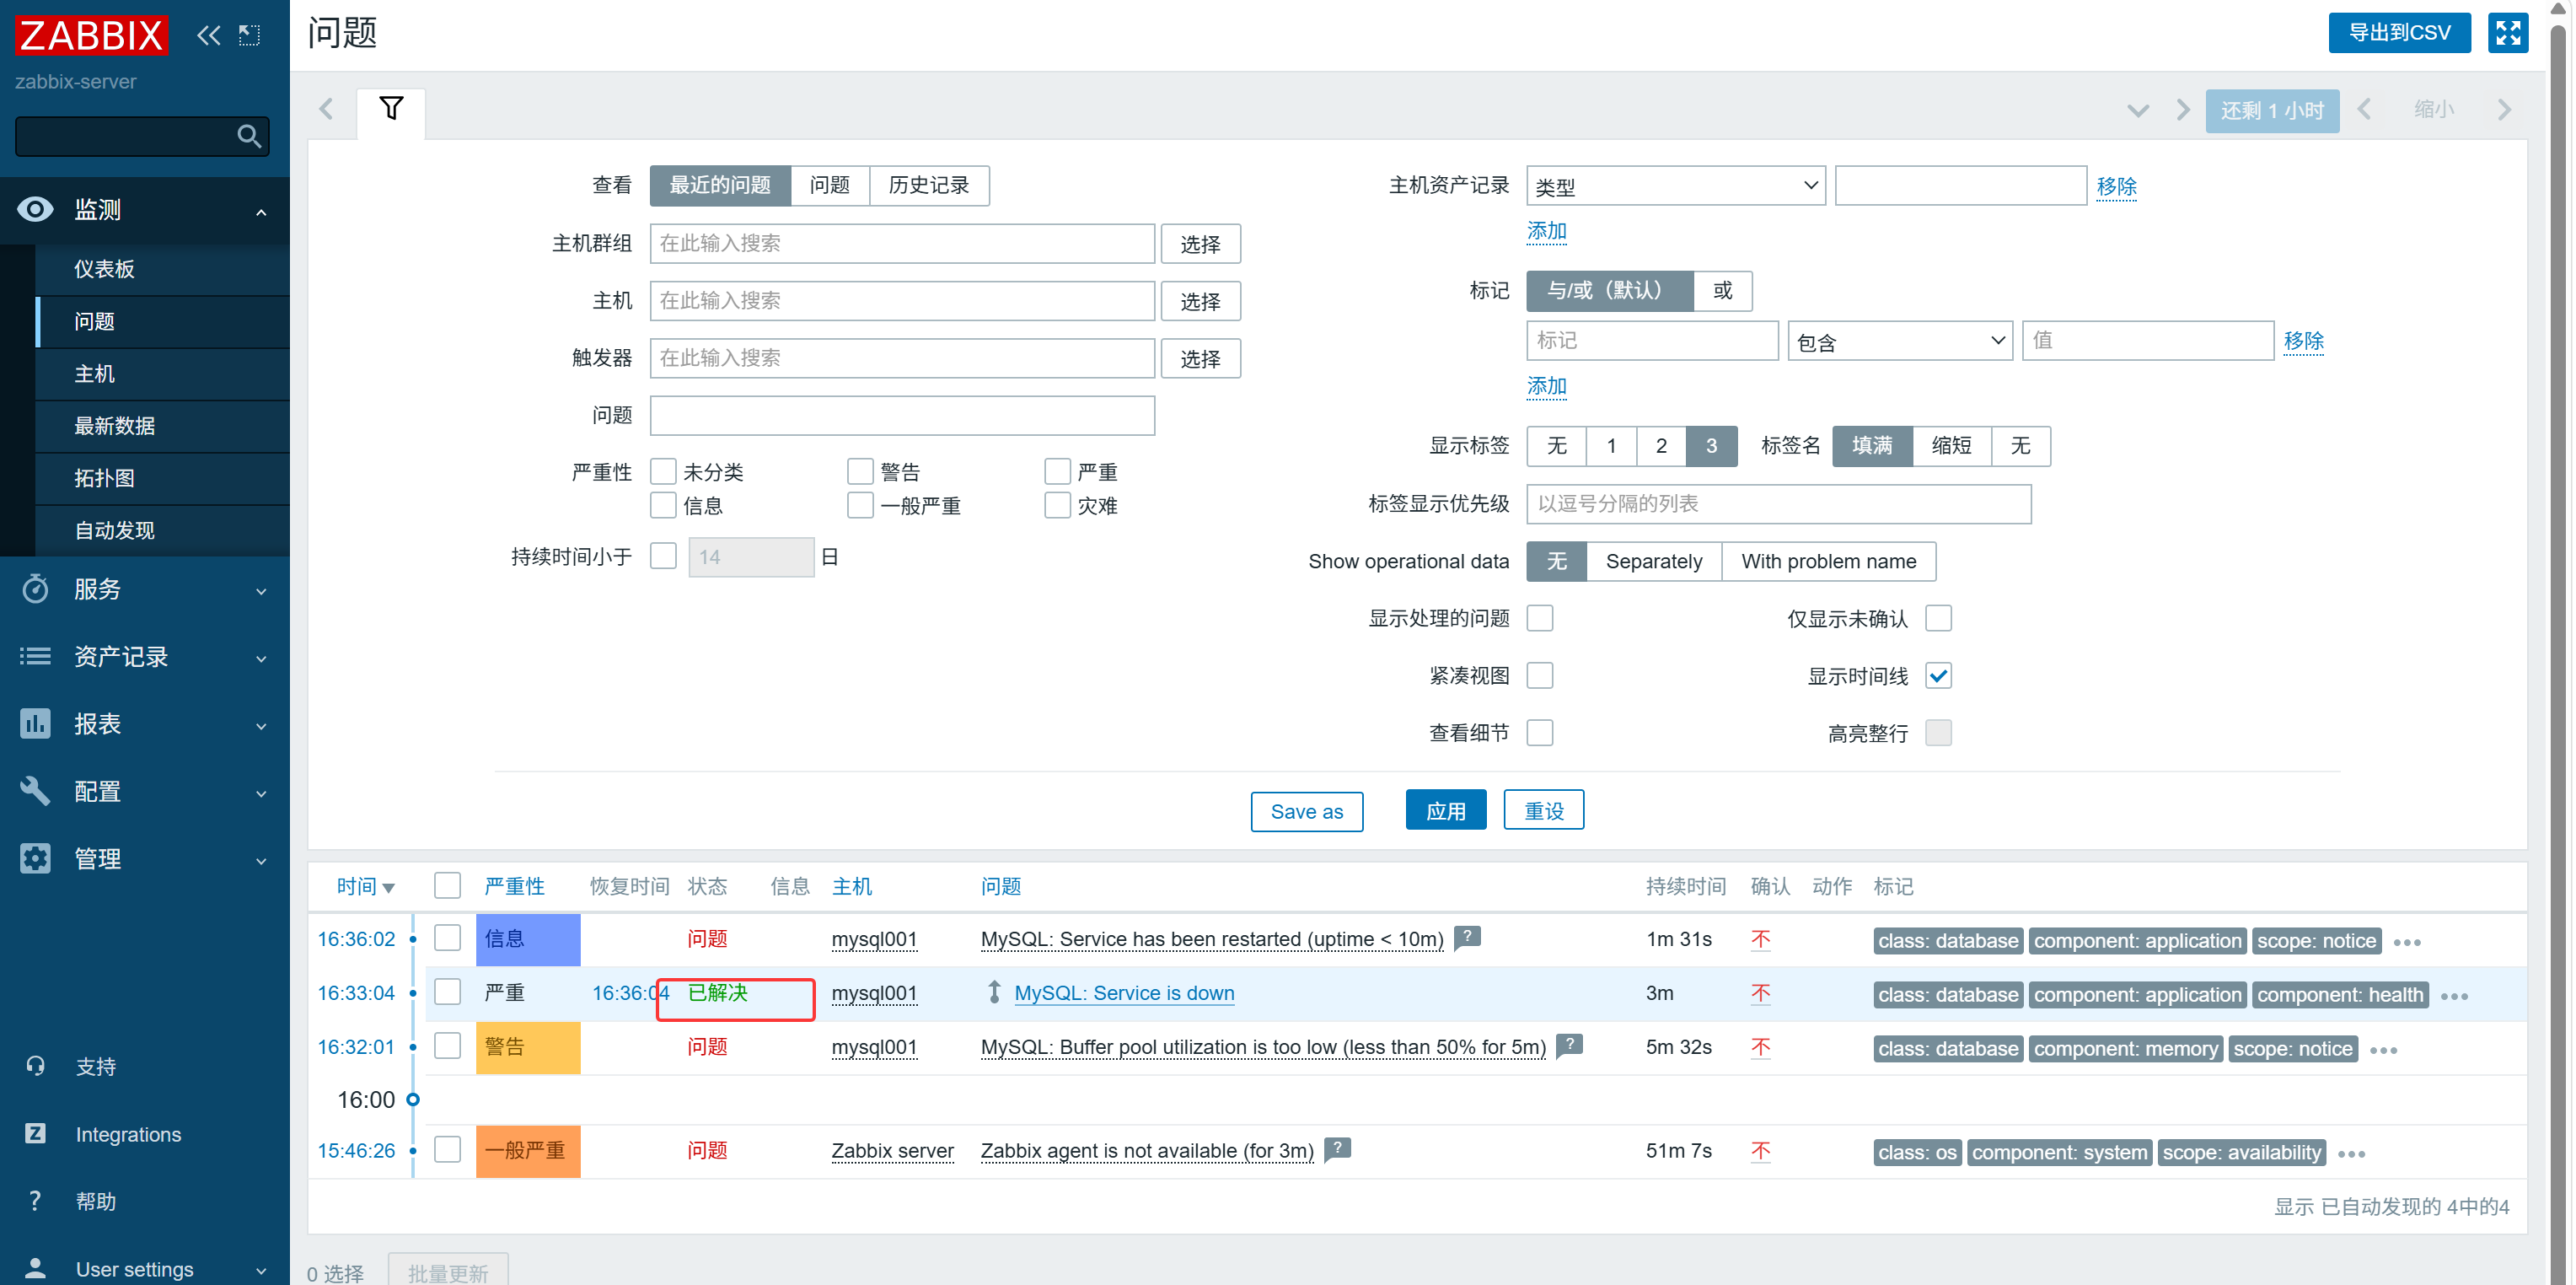Click the 16:00 timeline marker circle
Viewport: 2576px width, 1285px height.
click(412, 1099)
